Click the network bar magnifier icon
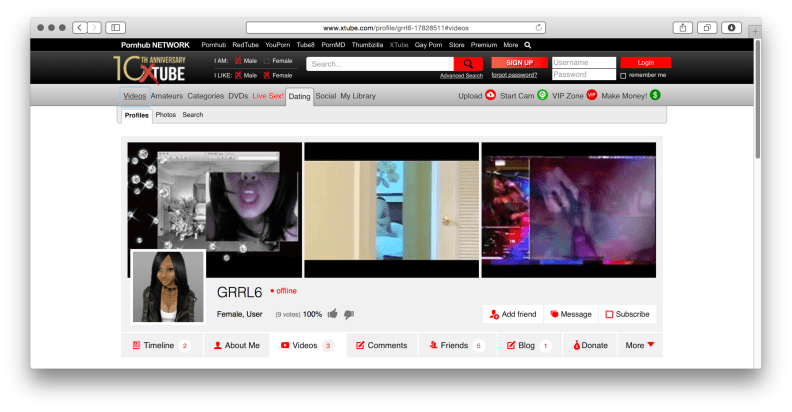 [528, 45]
